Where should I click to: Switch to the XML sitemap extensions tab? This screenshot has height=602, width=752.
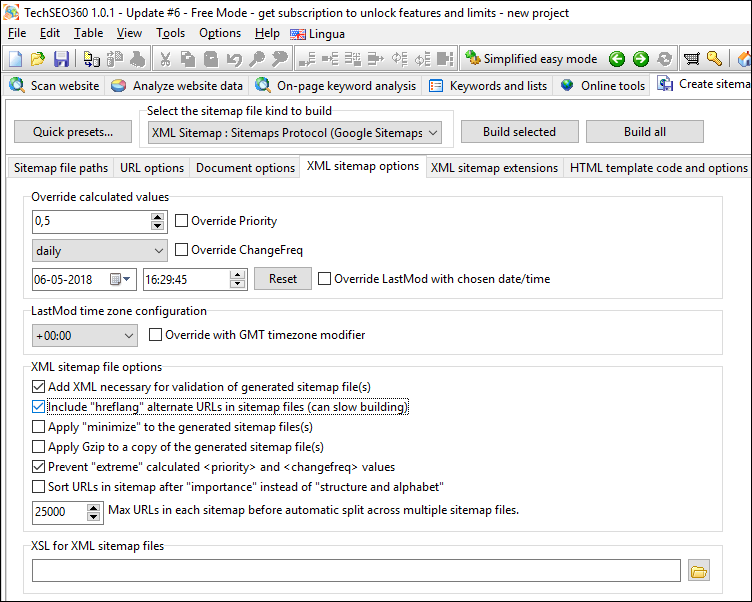pos(494,168)
